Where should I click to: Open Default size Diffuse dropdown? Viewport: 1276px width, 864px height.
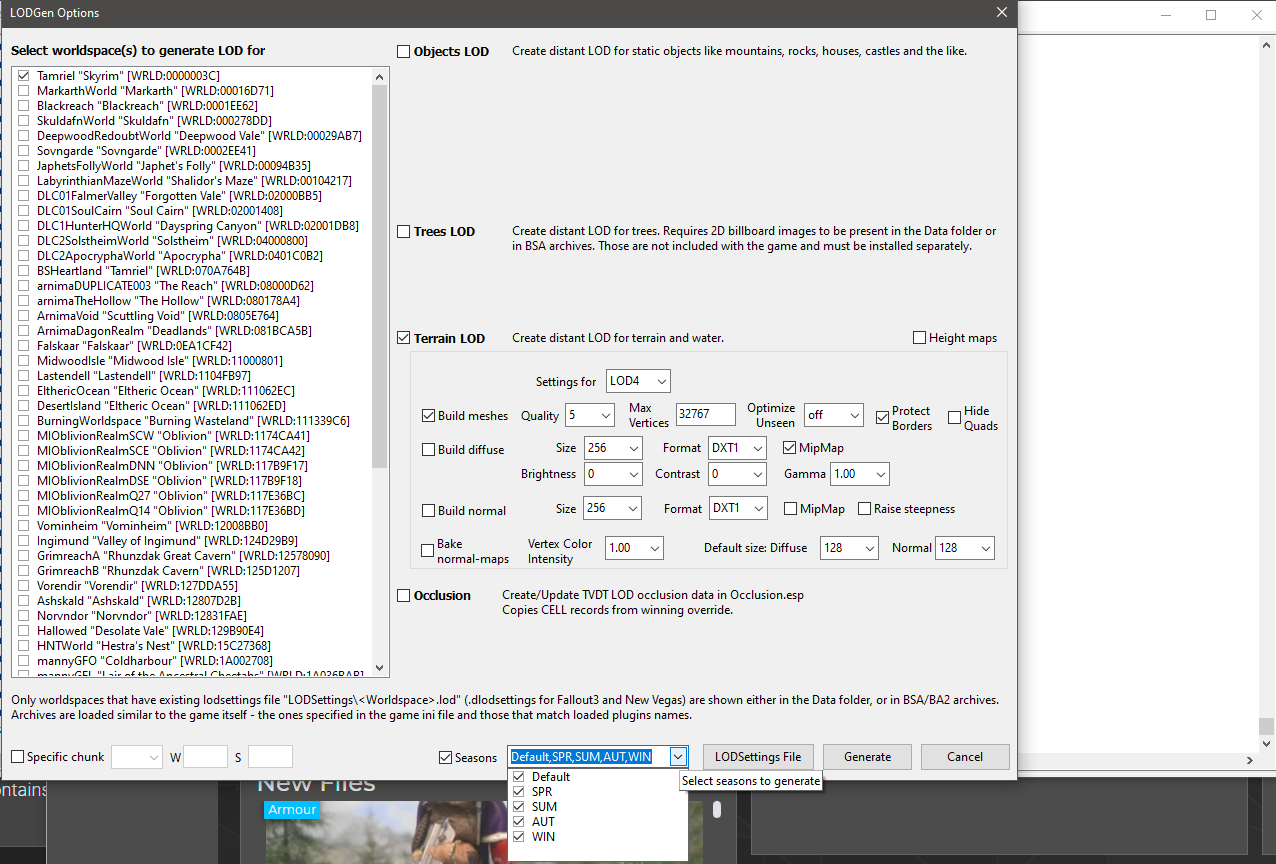pyautogui.click(x=849, y=548)
